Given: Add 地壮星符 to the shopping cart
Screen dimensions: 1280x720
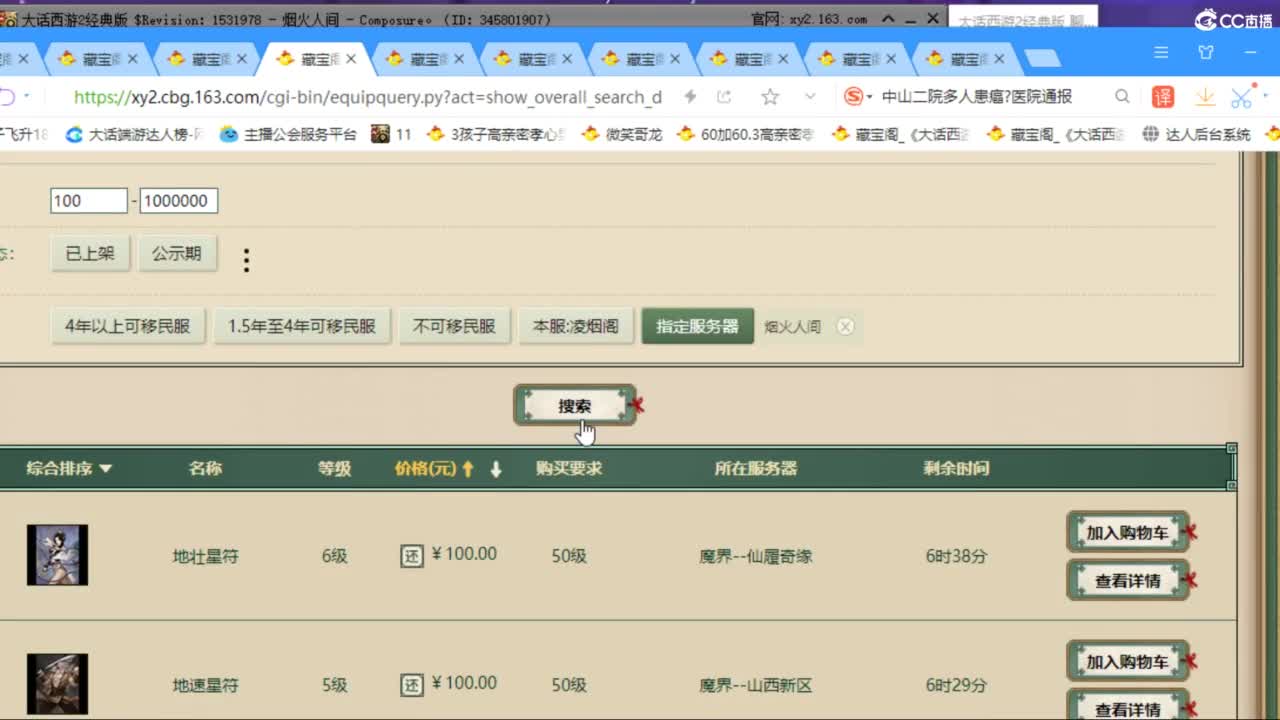Looking at the screenshot, I should 1128,532.
